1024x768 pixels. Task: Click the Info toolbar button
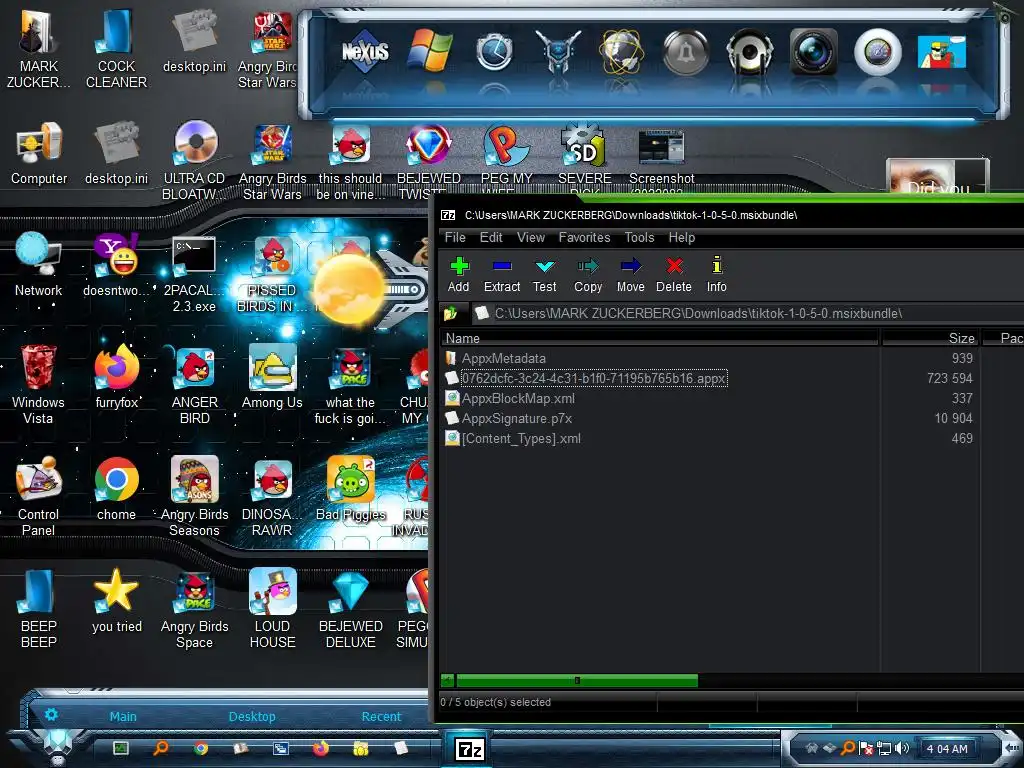pyautogui.click(x=716, y=274)
